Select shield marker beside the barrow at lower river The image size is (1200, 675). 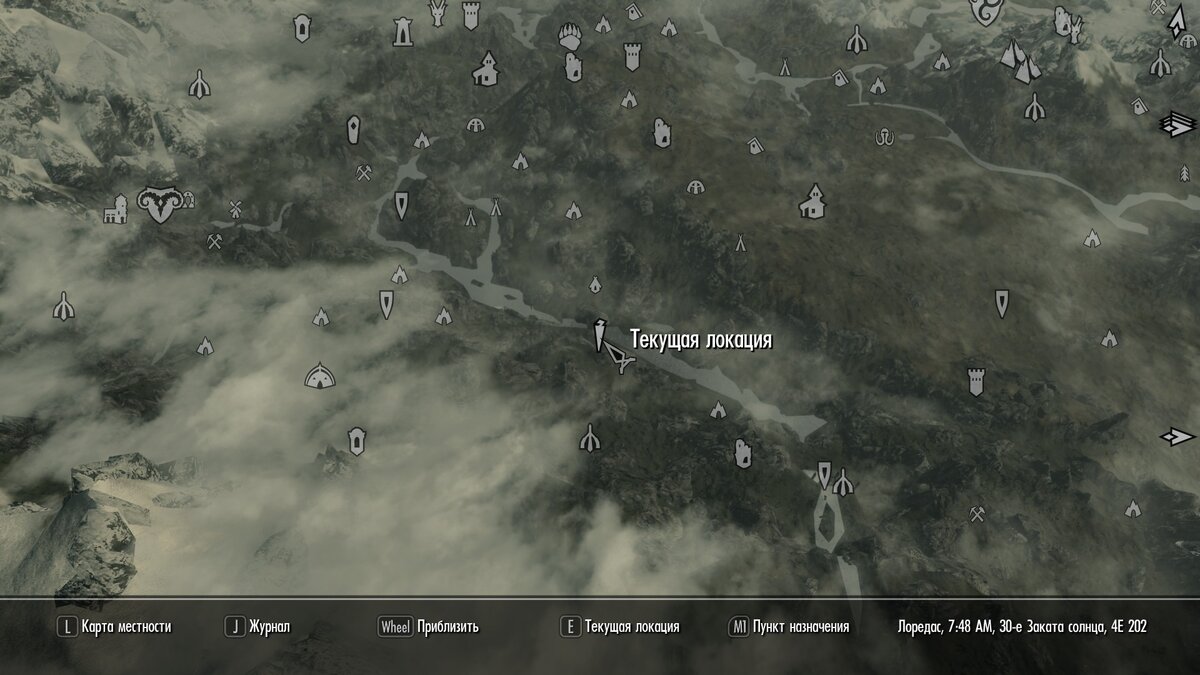point(824,474)
